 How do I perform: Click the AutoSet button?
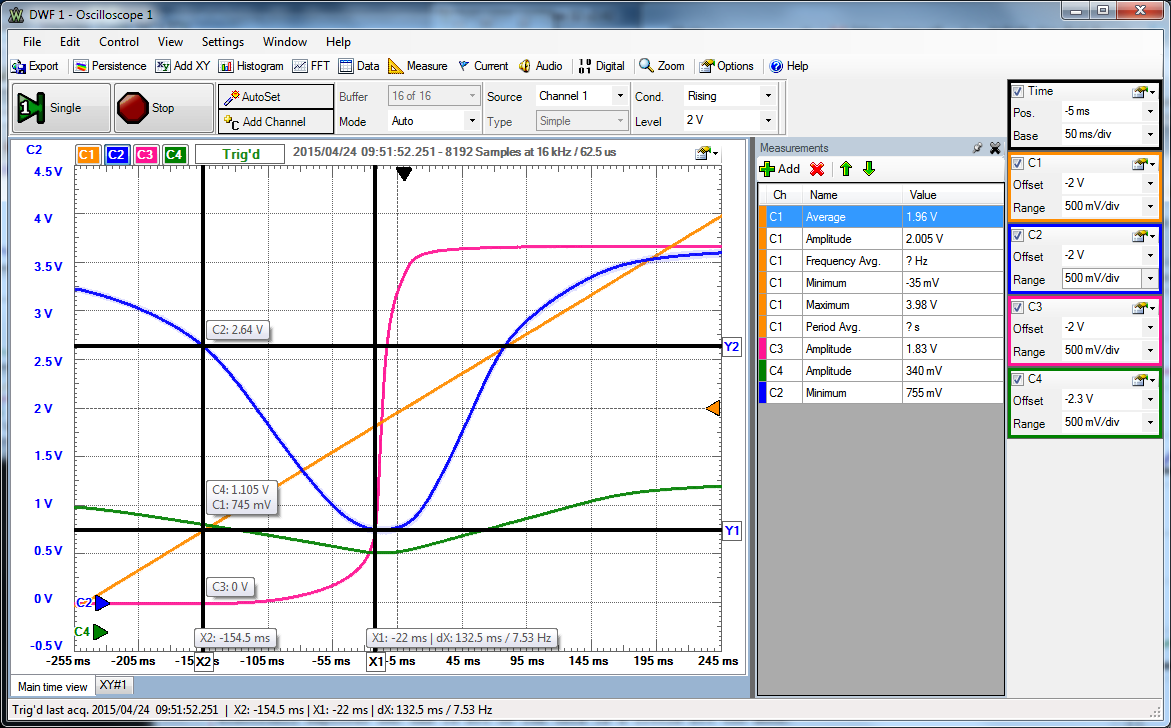pos(275,97)
